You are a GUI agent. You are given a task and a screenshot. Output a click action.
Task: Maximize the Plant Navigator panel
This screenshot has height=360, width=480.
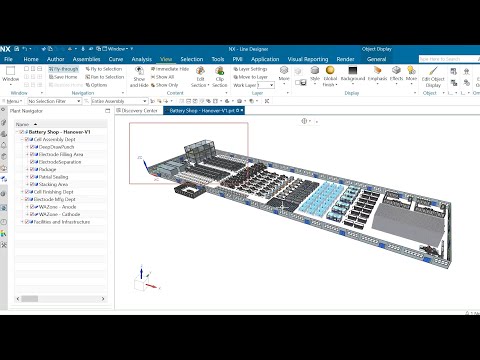(107, 111)
